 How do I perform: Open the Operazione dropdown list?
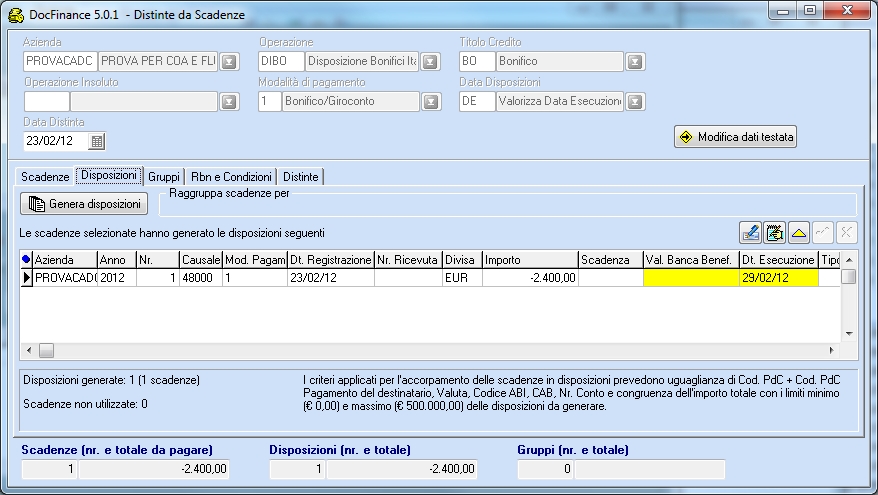point(430,62)
